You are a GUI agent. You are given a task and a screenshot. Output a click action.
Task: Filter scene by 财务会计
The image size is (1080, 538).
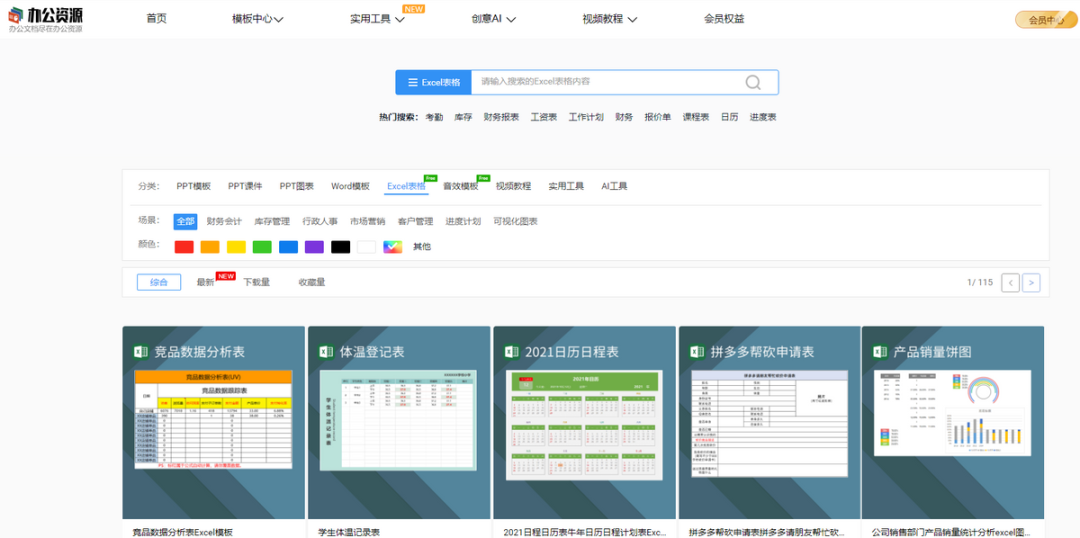click(224, 222)
